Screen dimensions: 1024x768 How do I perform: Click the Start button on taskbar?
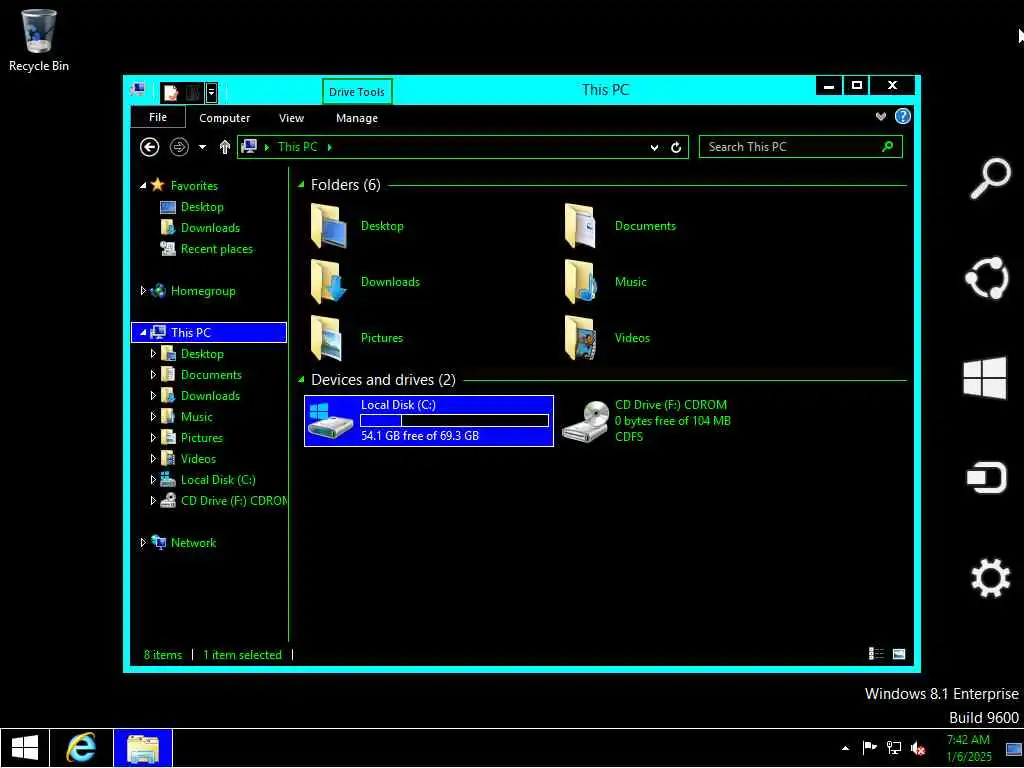click(24, 748)
